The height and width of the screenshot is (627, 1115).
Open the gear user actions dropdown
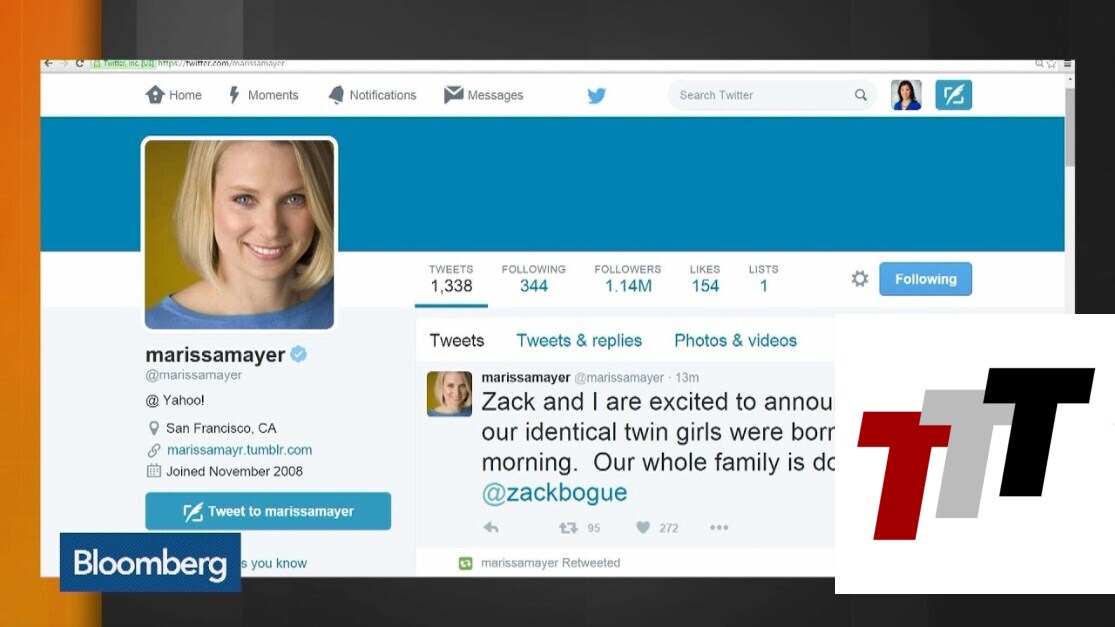pyautogui.click(x=860, y=279)
